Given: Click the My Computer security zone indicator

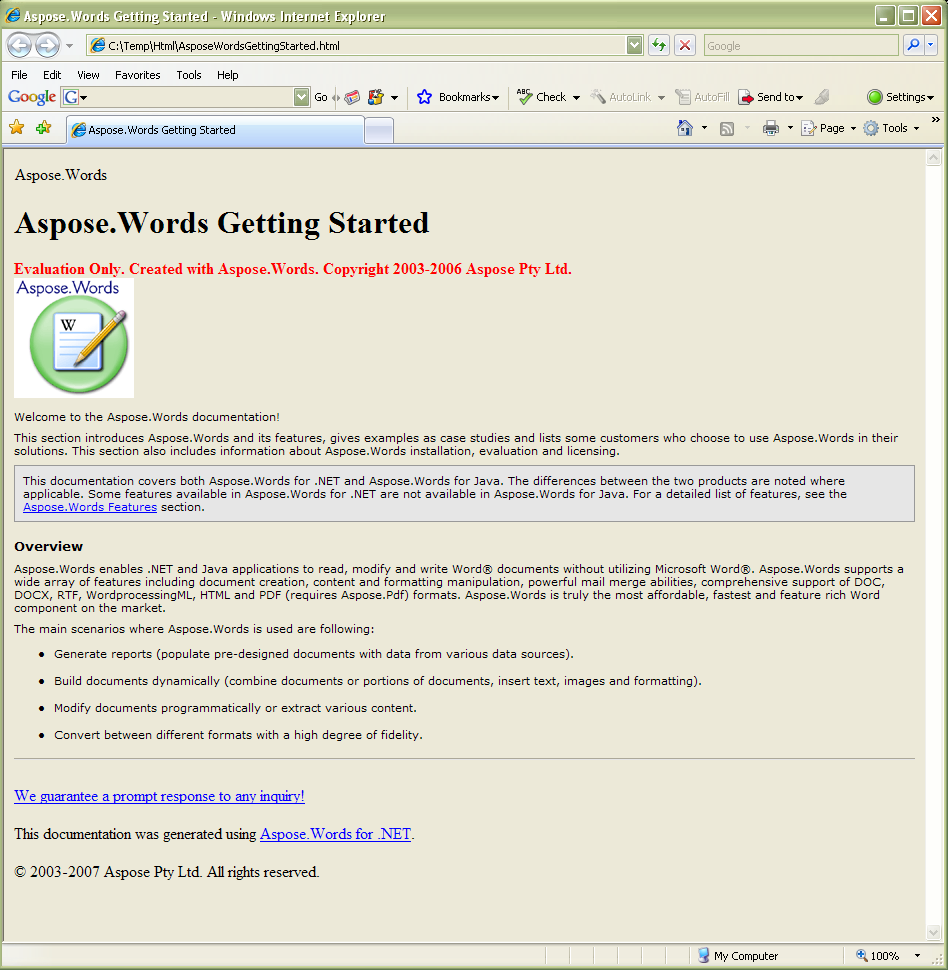Looking at the screenshot, I should 738,956.
